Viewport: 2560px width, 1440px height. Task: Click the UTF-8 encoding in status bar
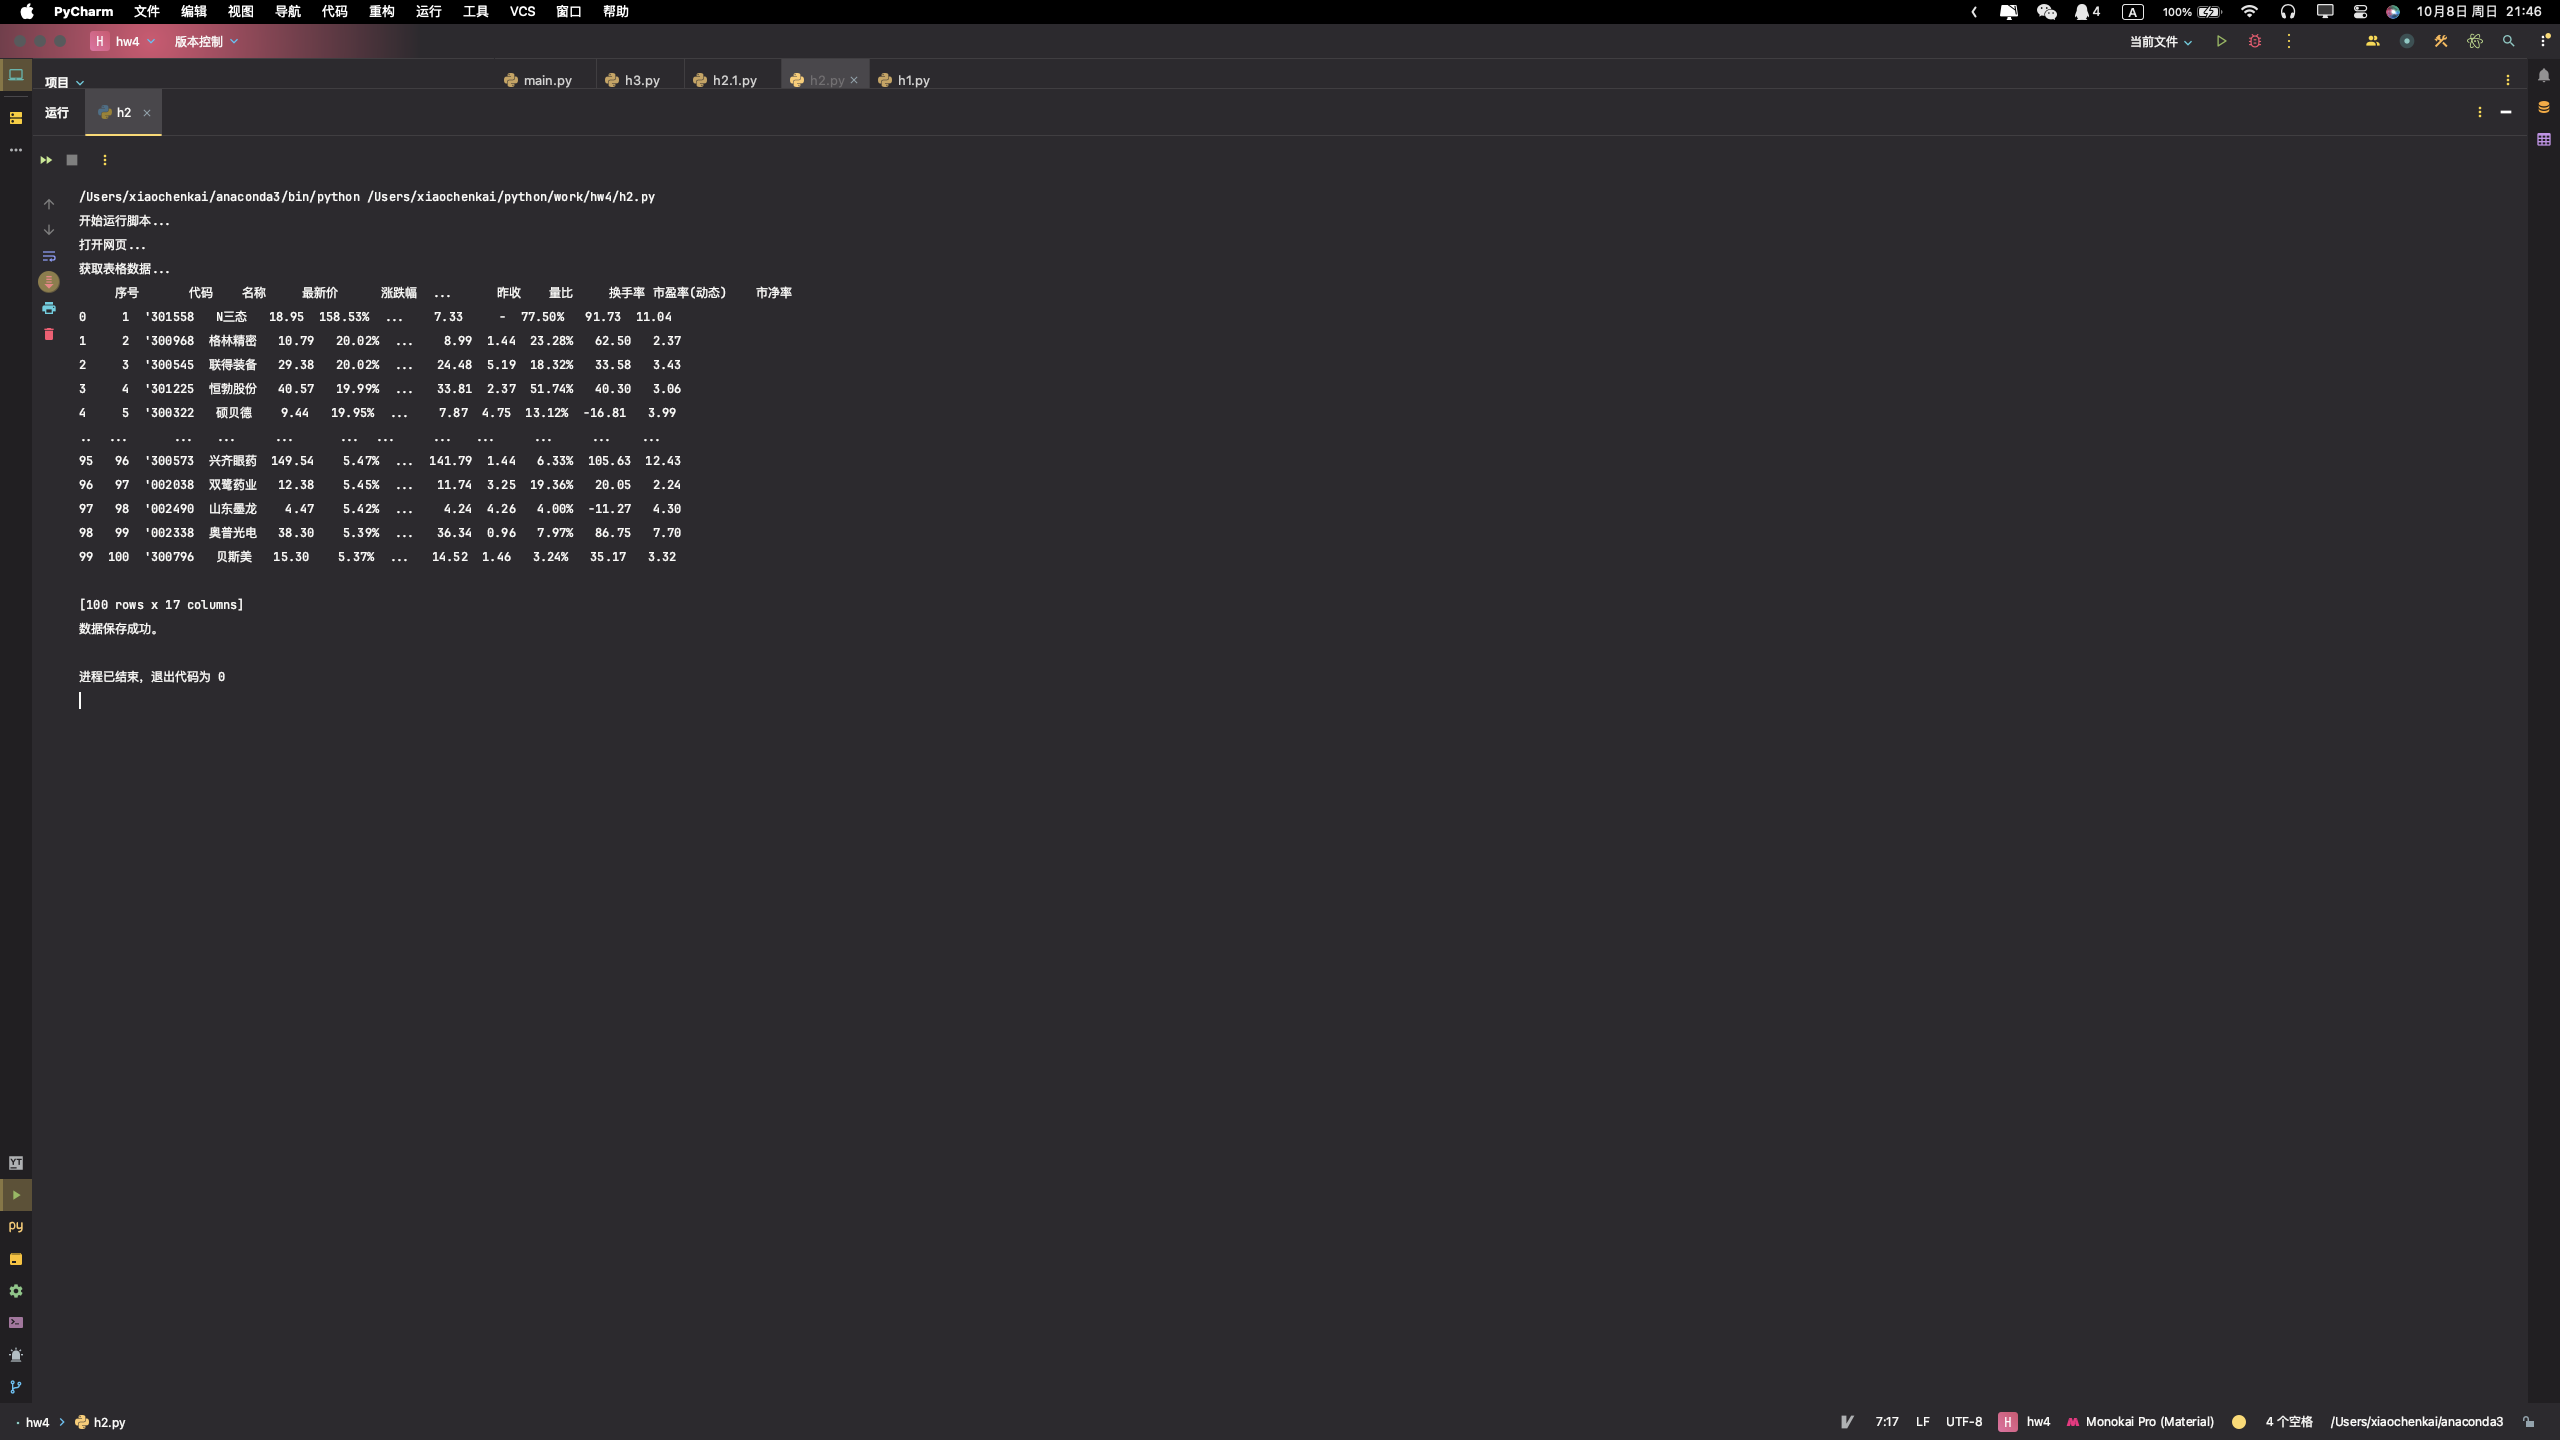[x=1963, y=1421]
